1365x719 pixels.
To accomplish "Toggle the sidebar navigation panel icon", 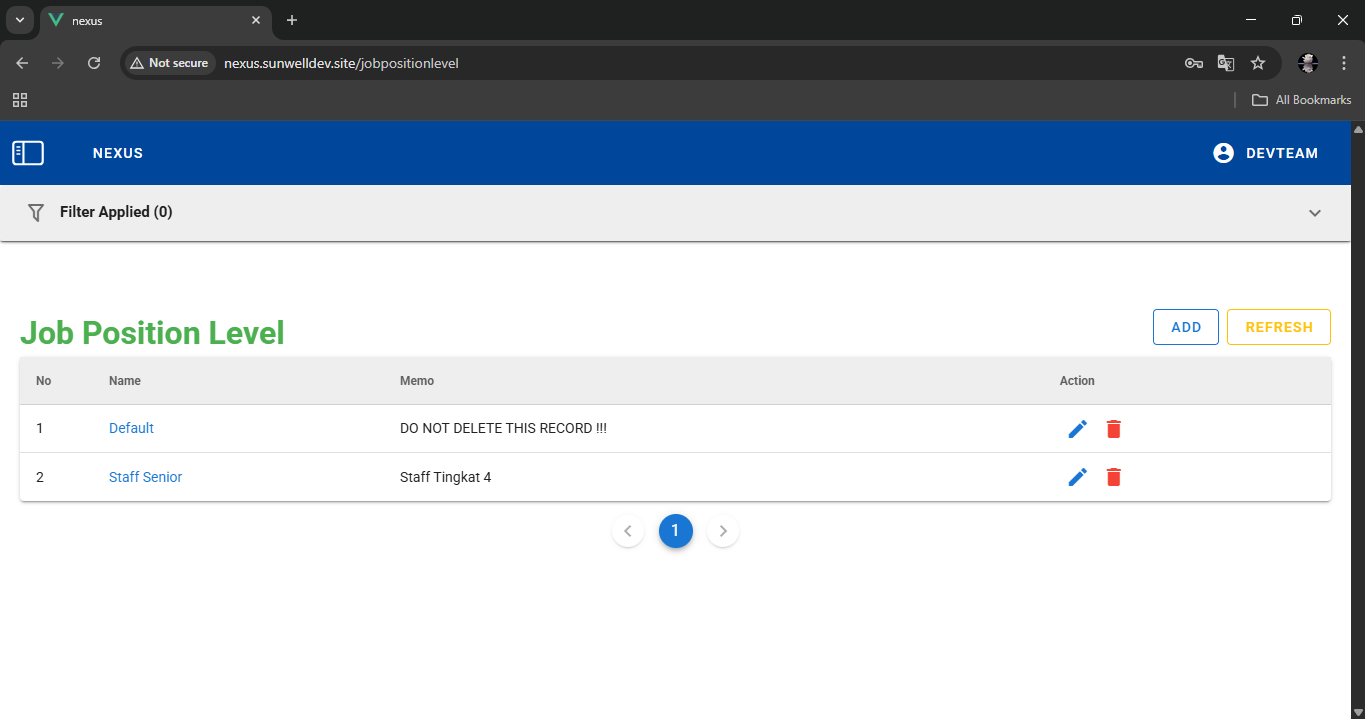I will pyautogui.click(x=28, y=153).
